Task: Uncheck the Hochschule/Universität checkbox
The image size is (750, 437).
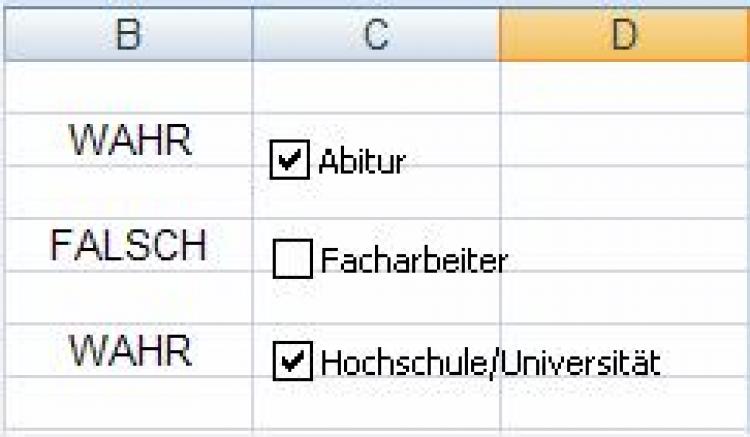Action: (x=291, y=361)
